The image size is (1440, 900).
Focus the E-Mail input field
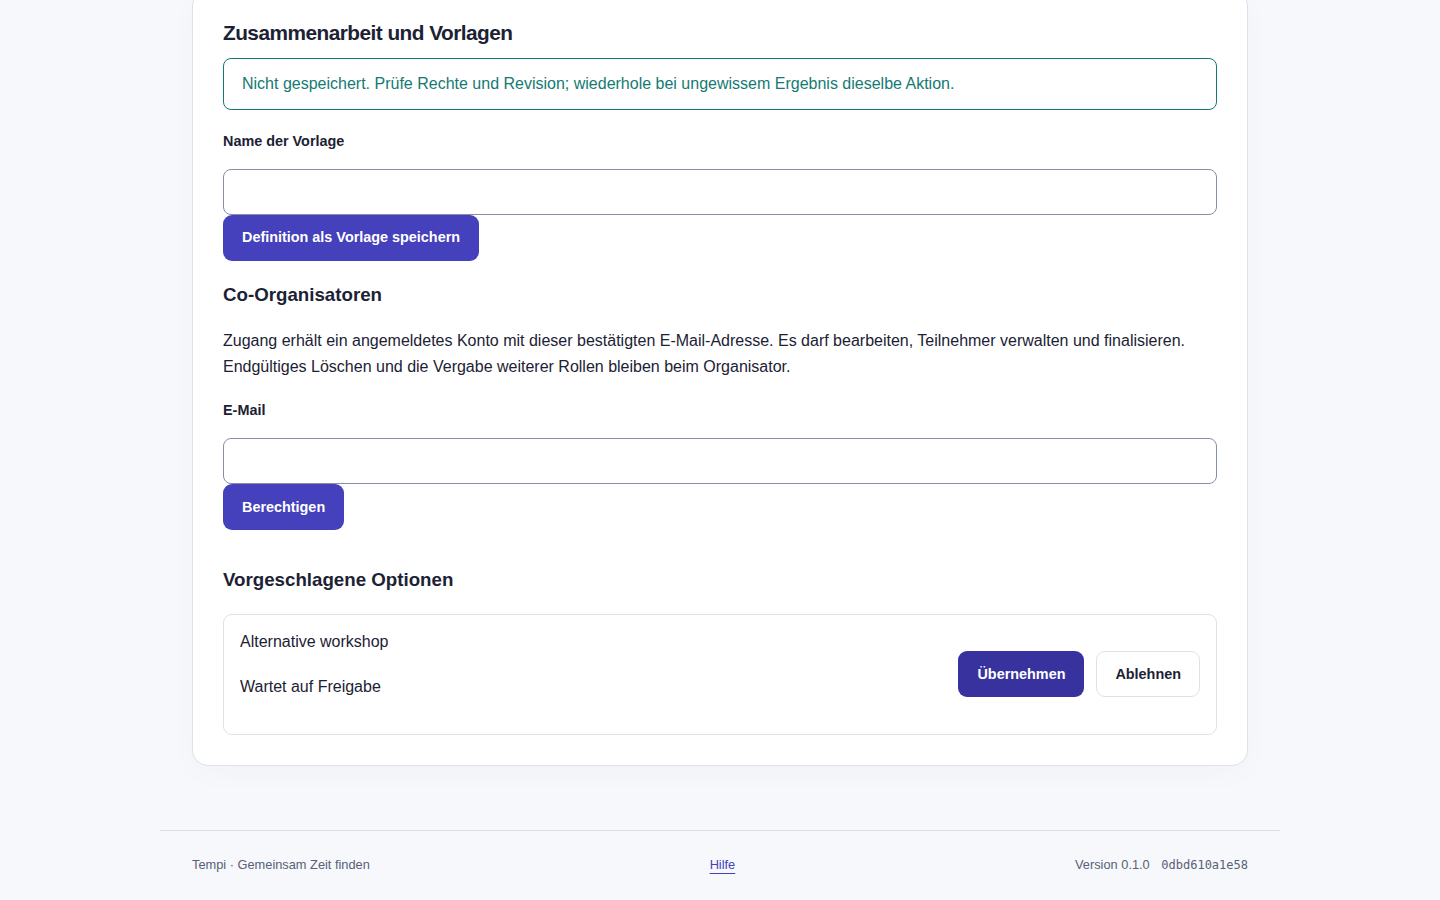pos(720,461)
